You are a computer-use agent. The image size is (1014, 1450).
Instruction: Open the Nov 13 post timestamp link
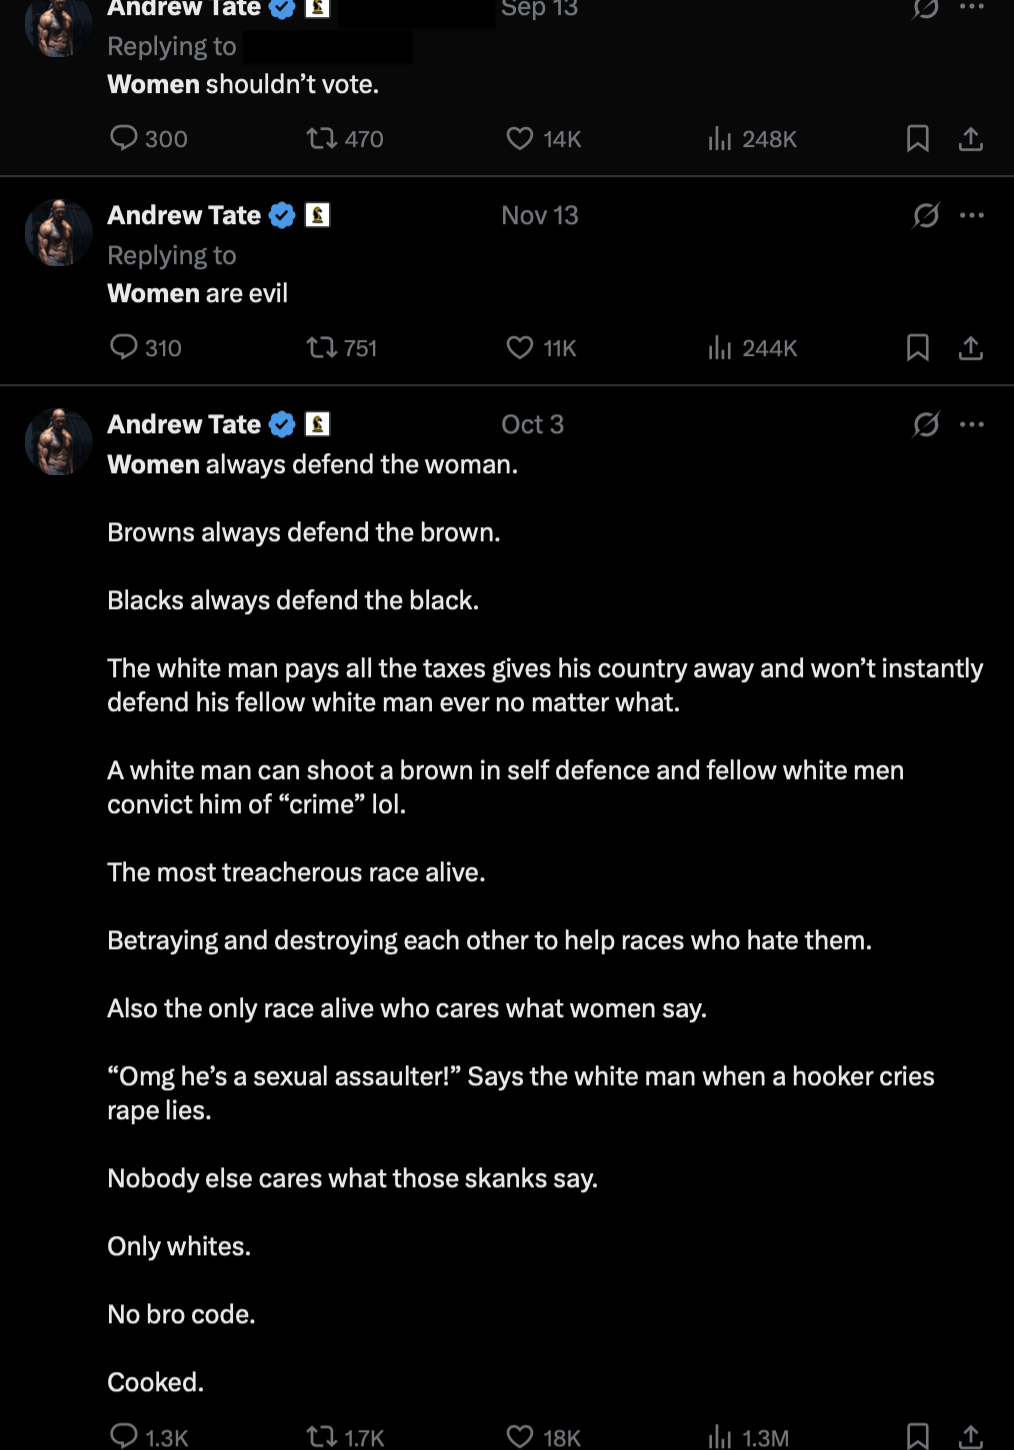click(x=539, y=215)
